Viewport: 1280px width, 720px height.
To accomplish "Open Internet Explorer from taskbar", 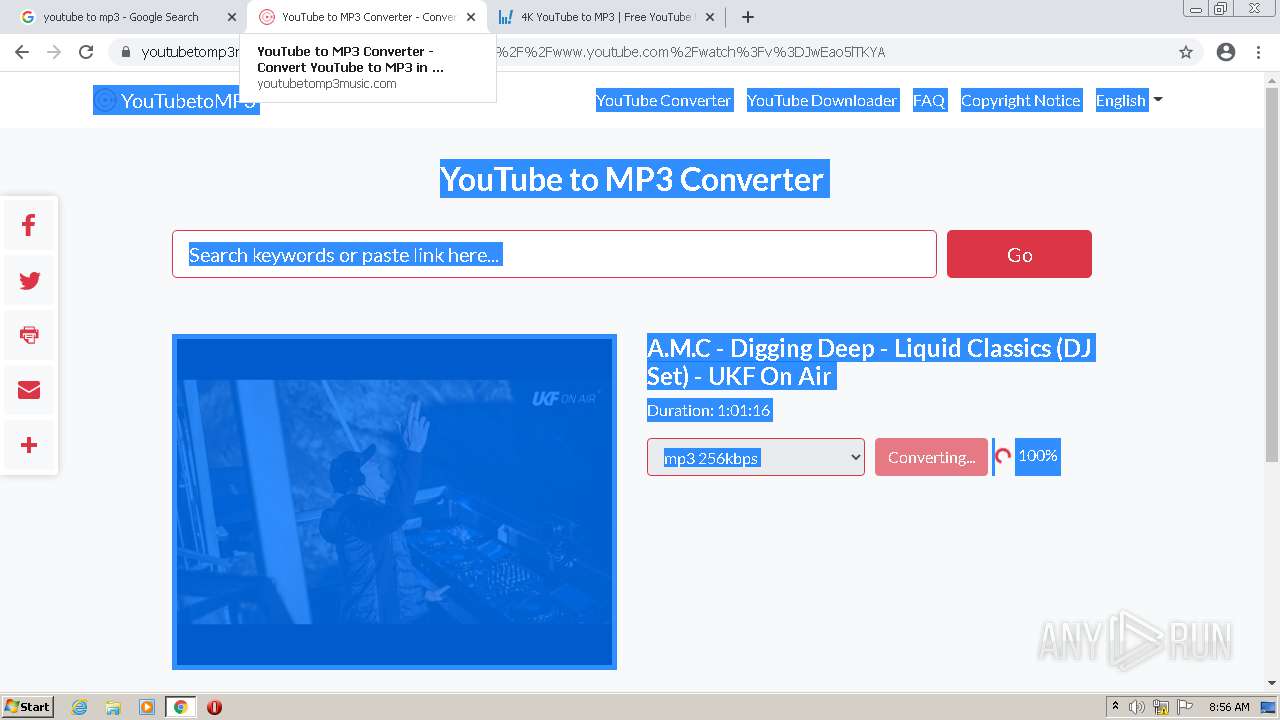I will pyautogui.click(x=80, y=707).
